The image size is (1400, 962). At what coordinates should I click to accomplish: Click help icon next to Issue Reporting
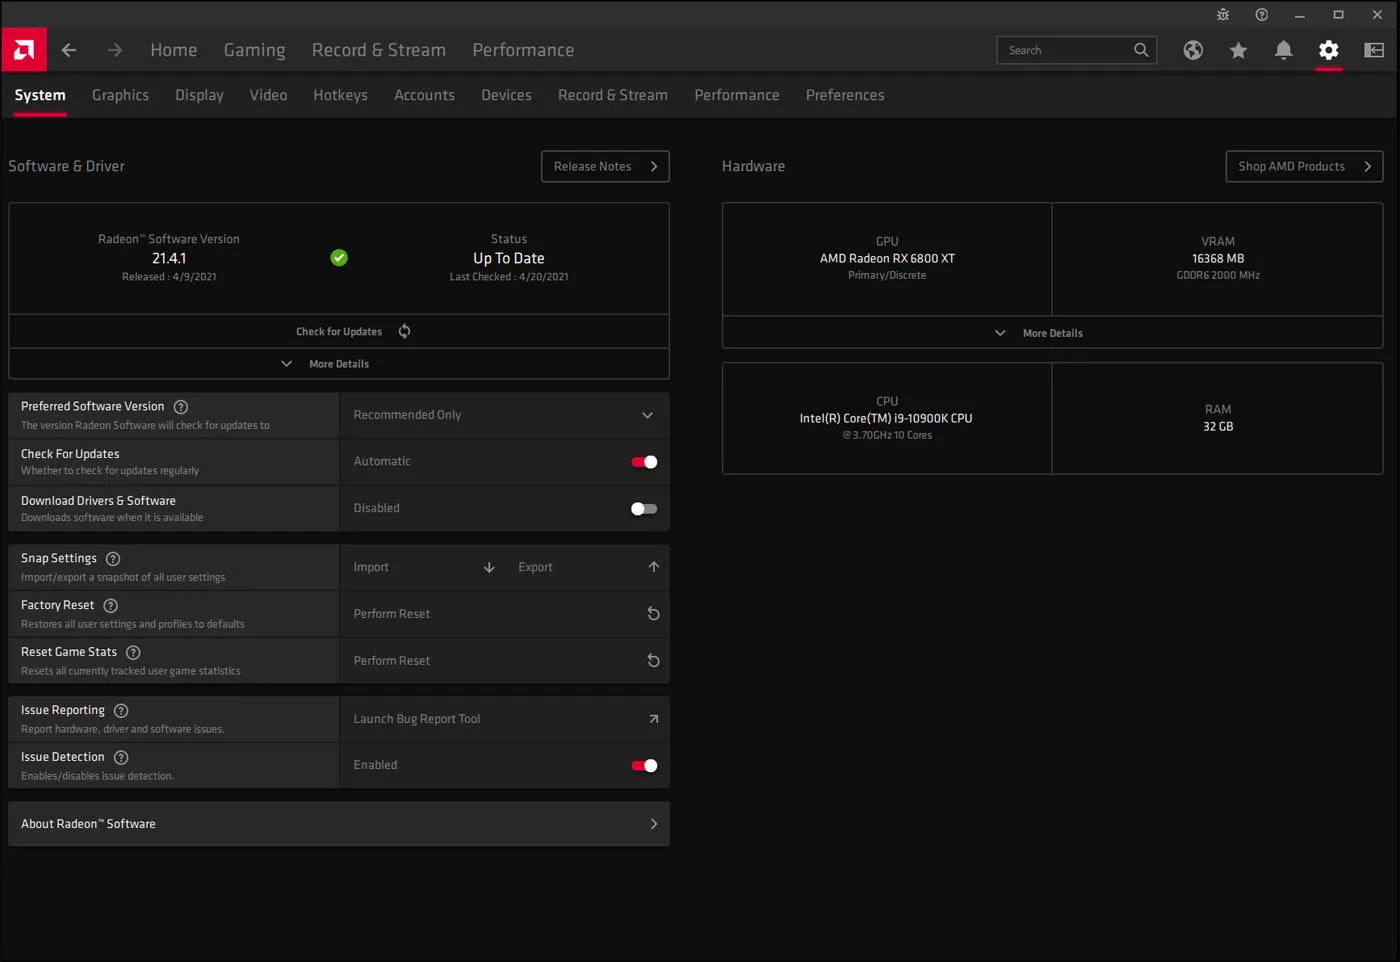pos(121,711)
